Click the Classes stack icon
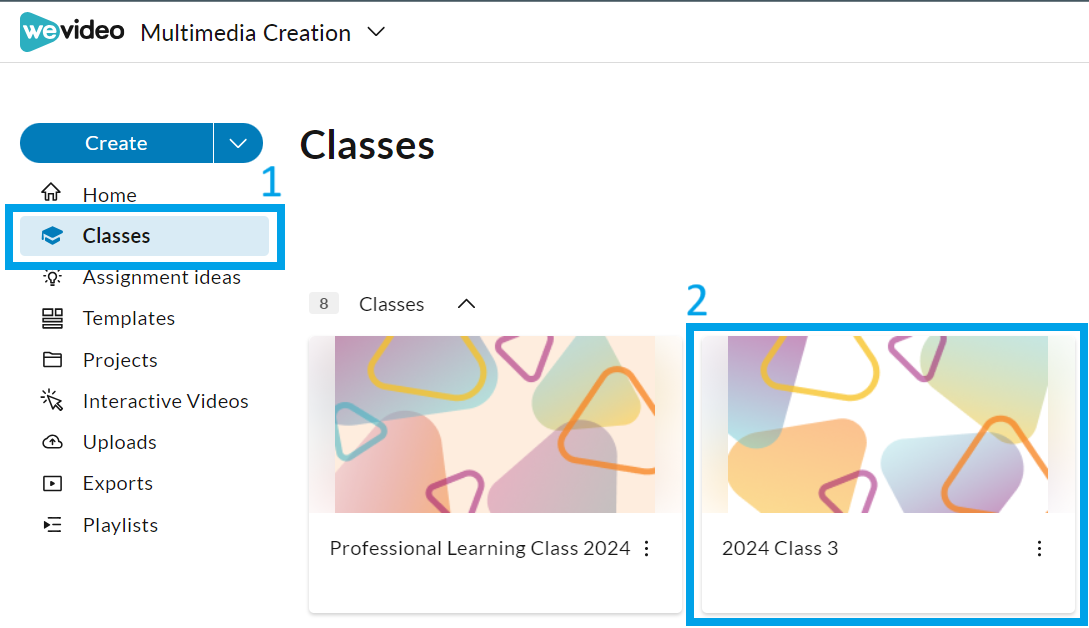Image resolution: width=1089 pixels, height=628 pixels. point(51,235)
